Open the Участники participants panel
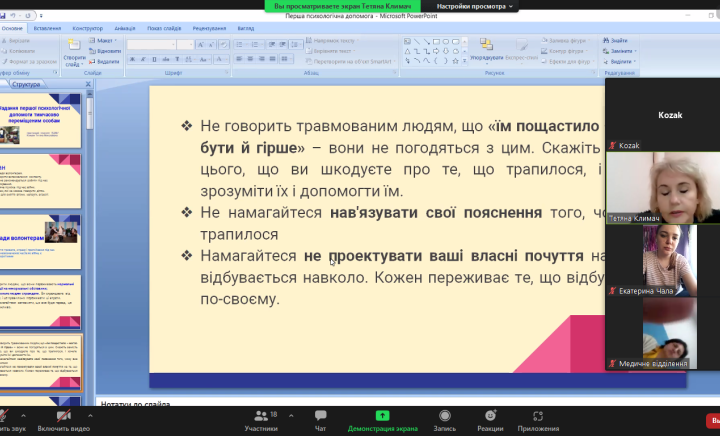 pos(261,421)
